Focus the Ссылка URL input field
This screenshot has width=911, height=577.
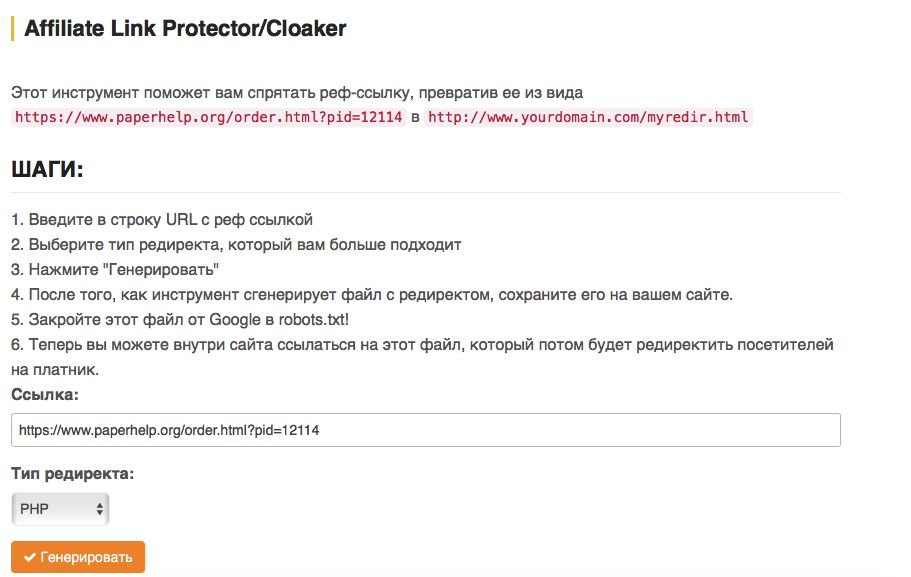426,430
